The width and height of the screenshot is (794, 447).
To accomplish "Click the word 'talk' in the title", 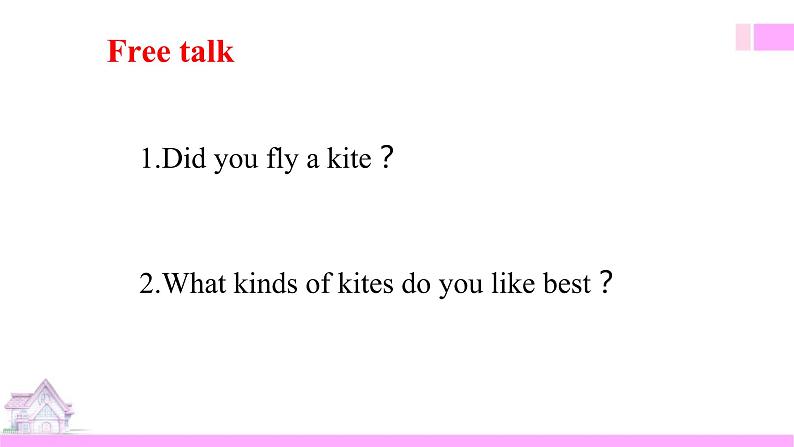I will 207,51.
